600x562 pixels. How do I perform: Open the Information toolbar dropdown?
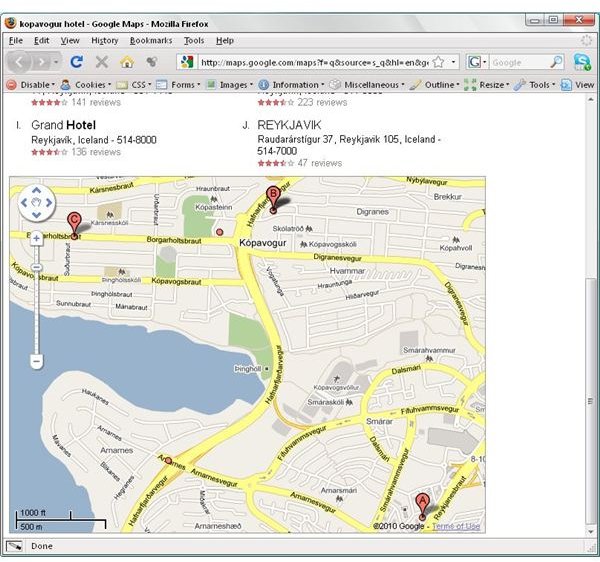(292, 85)
